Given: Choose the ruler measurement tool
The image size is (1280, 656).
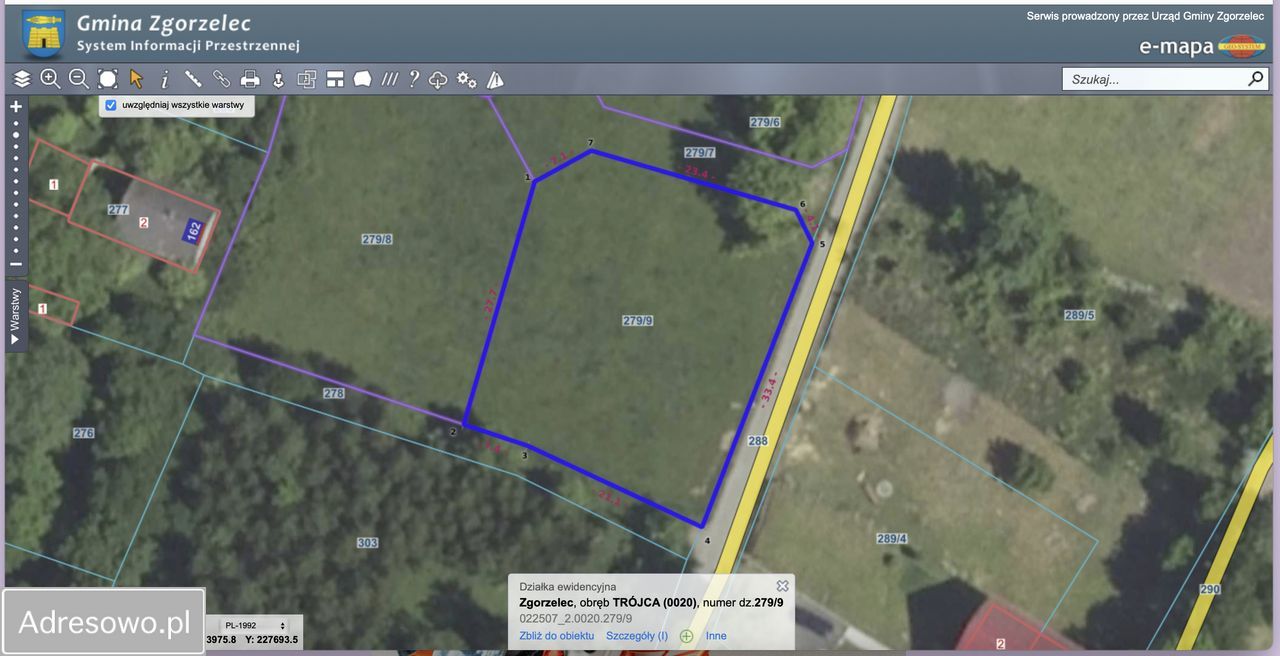Looking at the screenshot, I should (x=193, y=79).
